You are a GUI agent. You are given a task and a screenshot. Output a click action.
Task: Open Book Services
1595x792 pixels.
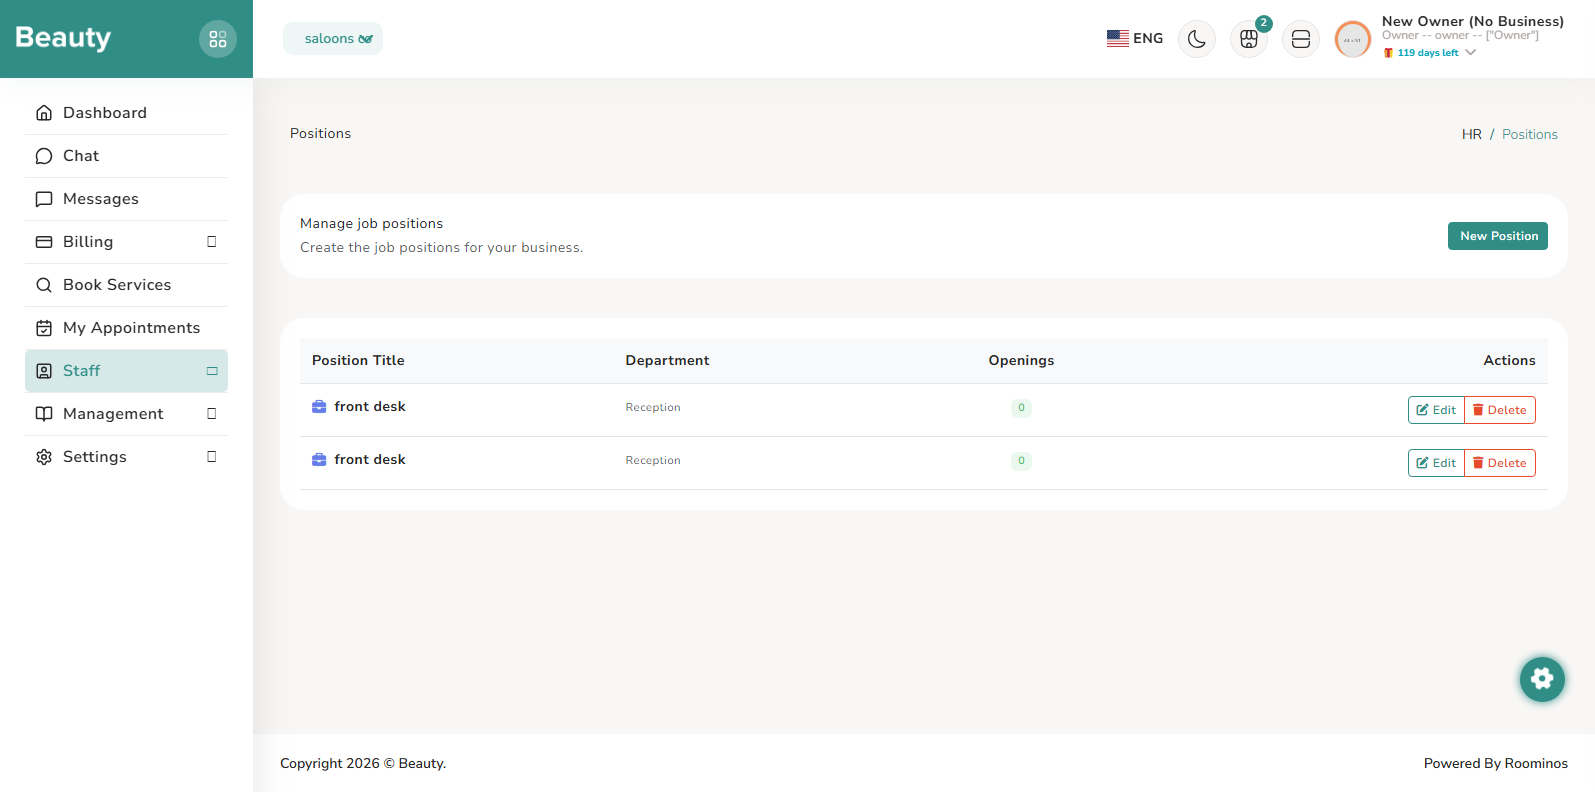(x=126, y=285)
